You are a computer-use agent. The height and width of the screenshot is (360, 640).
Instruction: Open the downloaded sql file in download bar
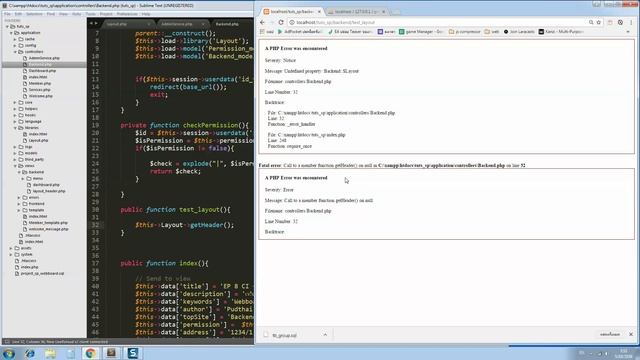pos(284,335)
